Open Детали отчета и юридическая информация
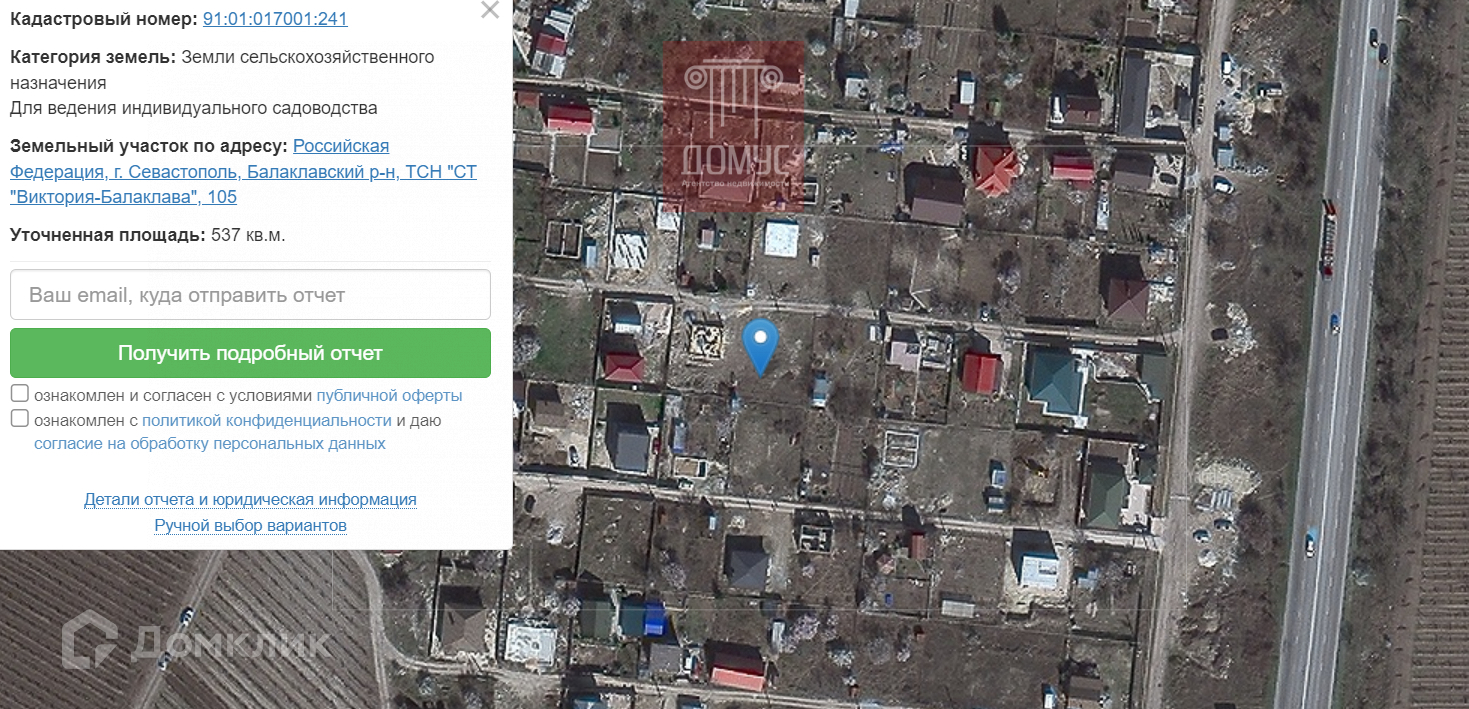Viewport: 1469px width, 709px height. 250,499
